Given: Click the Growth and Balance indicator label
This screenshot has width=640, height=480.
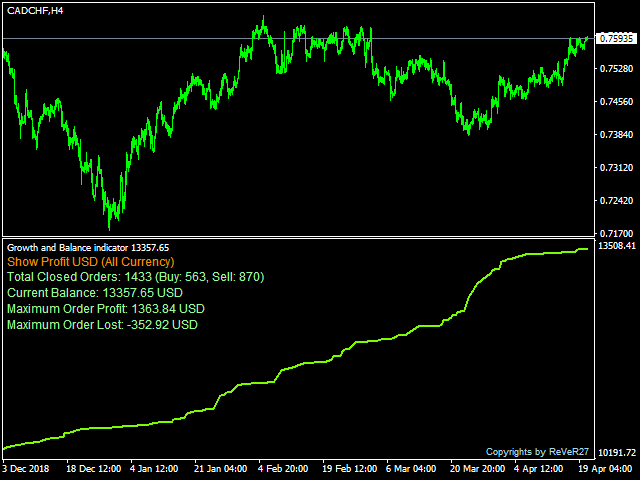Looking at the screenshot, I should [88, 248].
